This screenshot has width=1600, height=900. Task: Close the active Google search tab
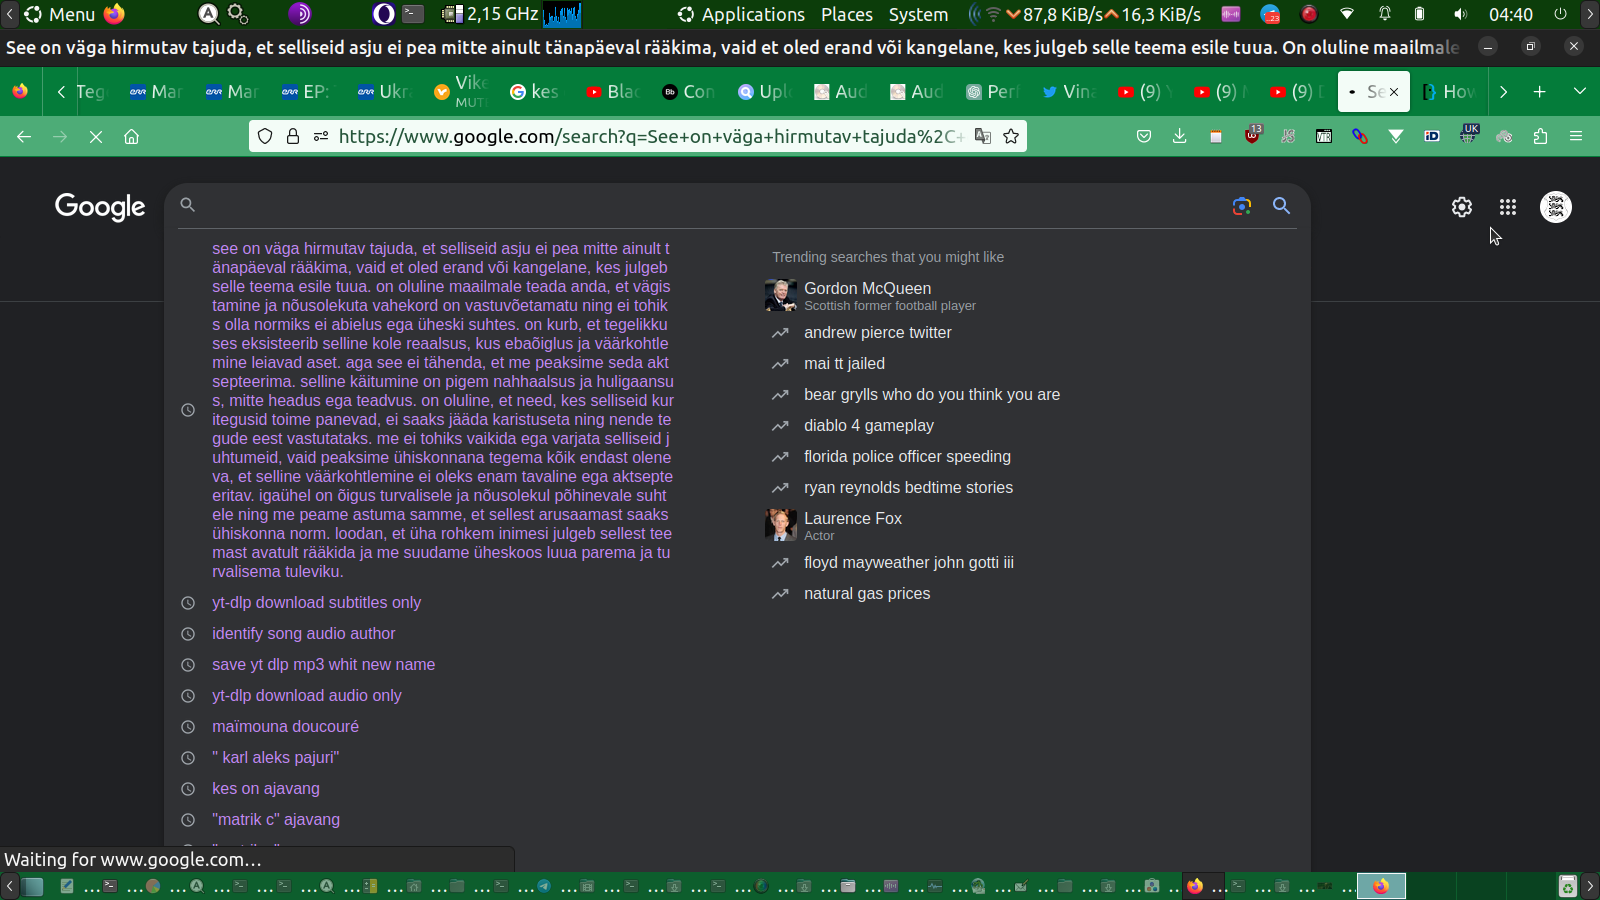(1394, 92)
